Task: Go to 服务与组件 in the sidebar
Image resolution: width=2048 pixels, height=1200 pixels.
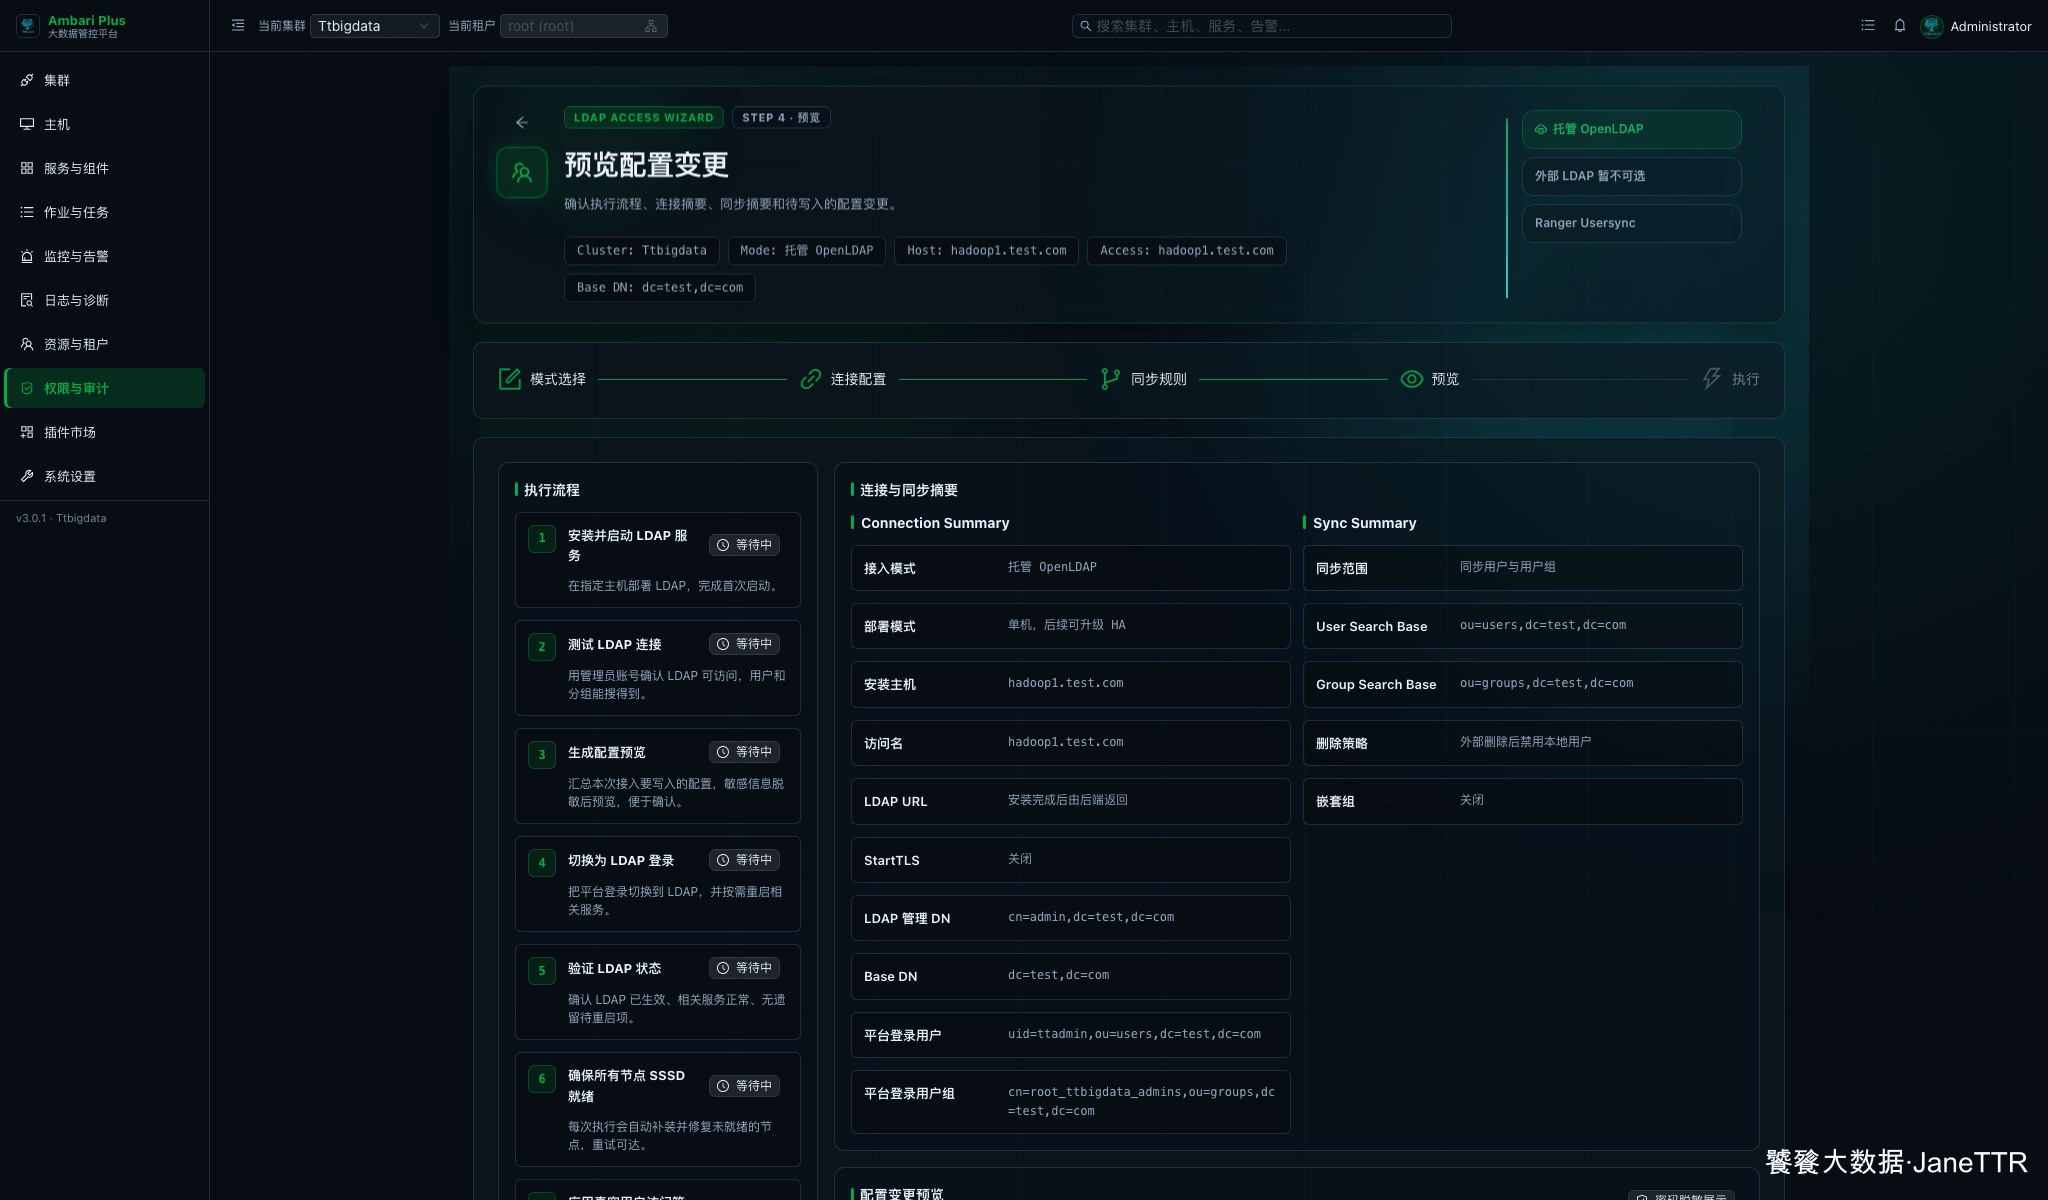Action: 104,168
